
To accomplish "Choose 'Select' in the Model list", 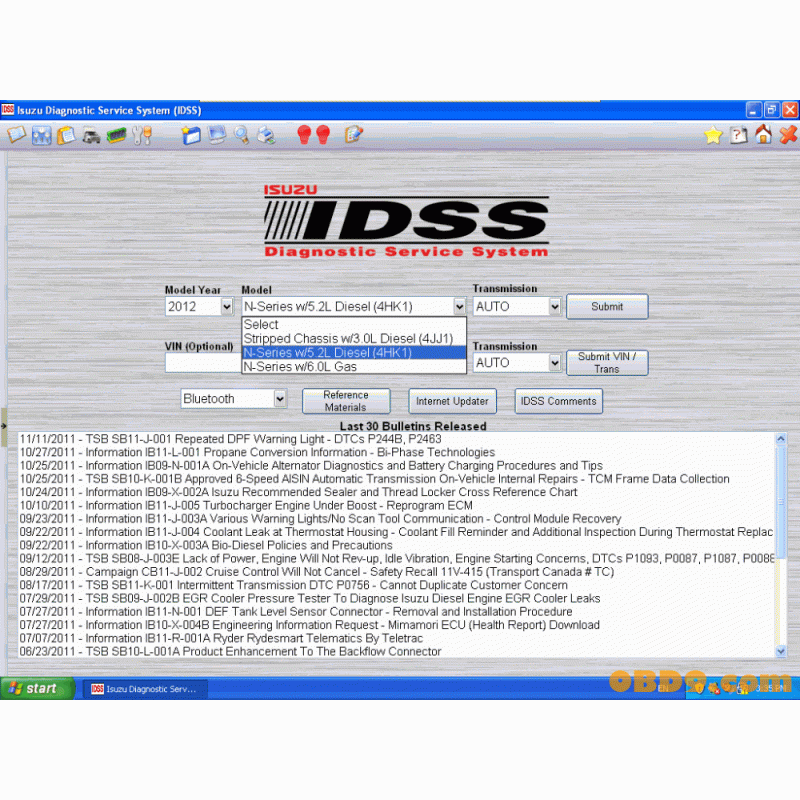I will tap(354, 324).
